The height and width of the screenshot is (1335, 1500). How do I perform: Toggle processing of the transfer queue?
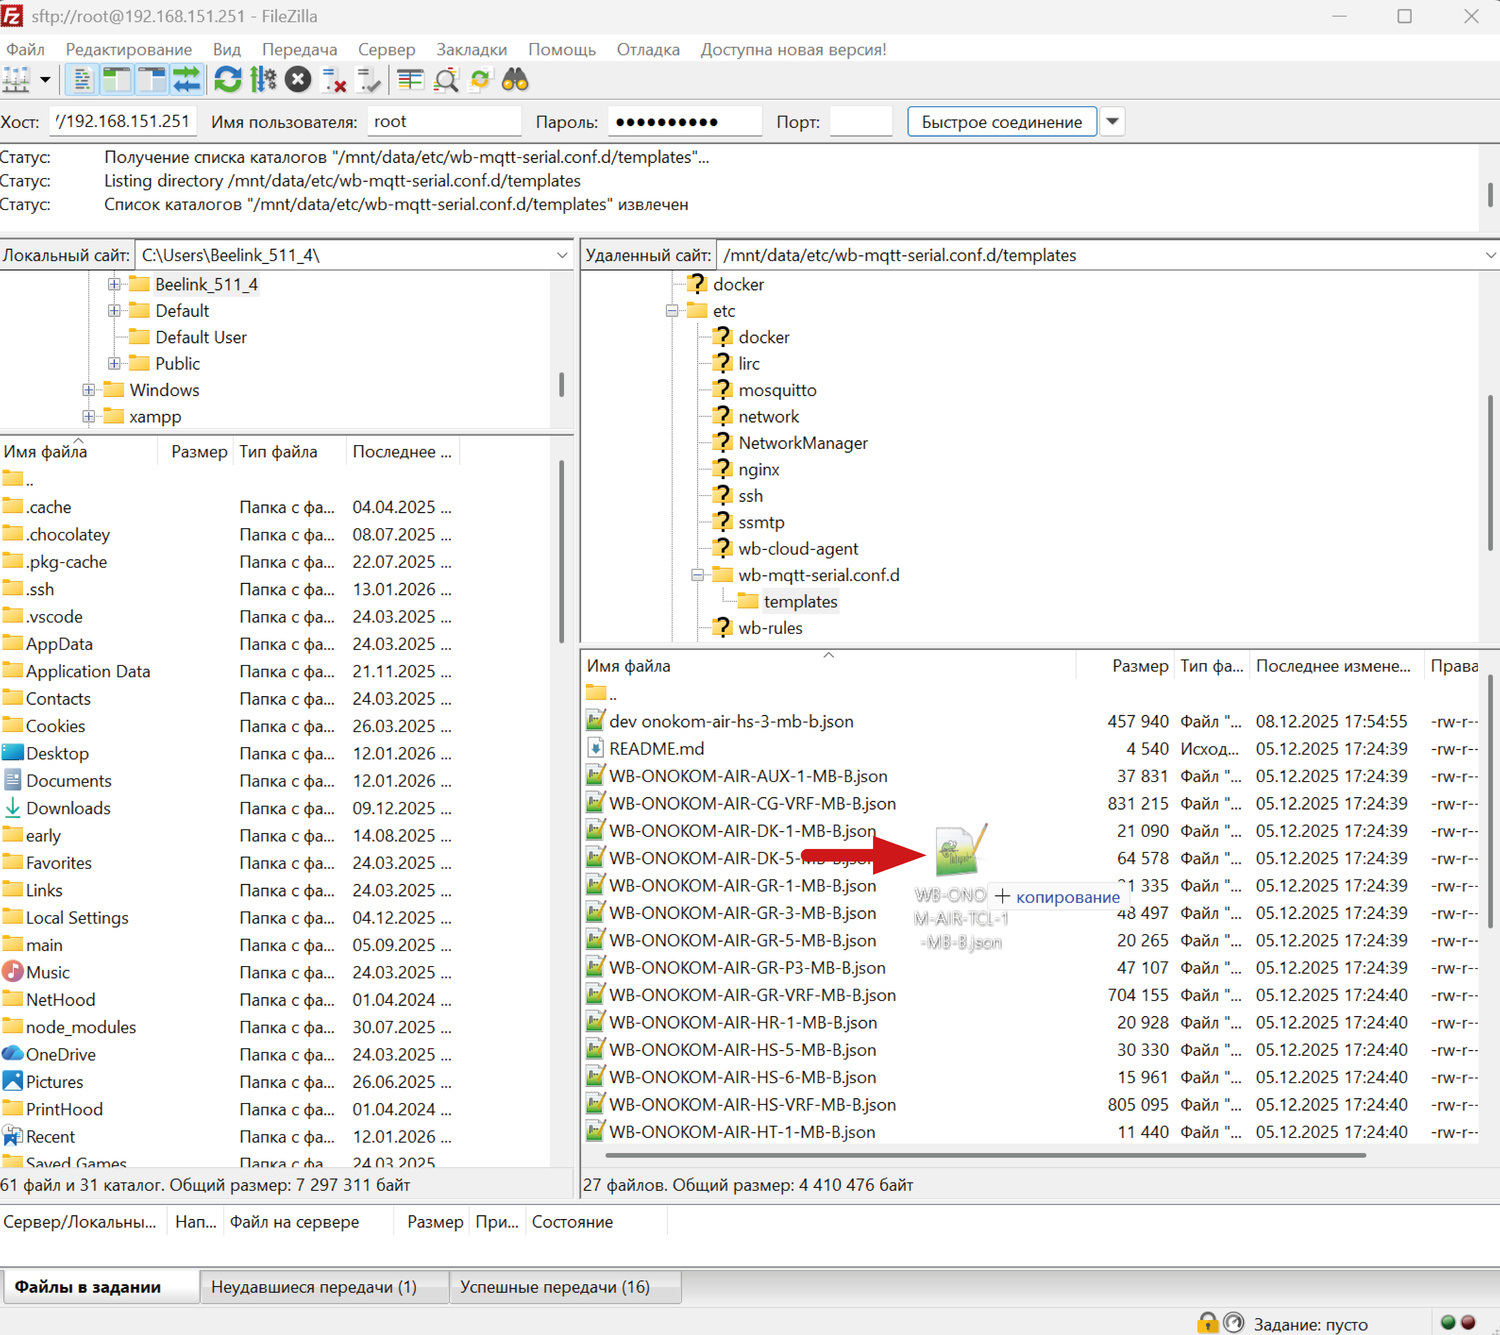click(x=263, y=80)
